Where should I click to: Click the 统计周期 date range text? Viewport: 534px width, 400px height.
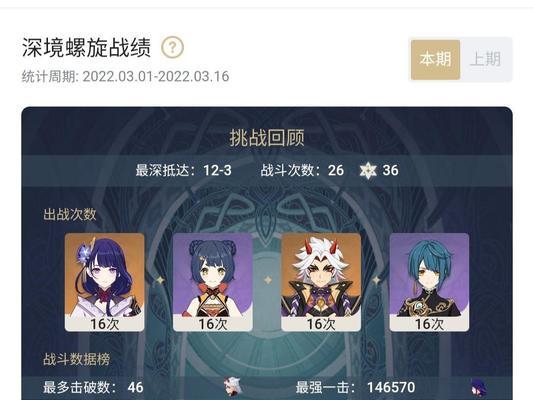[125, 76]
